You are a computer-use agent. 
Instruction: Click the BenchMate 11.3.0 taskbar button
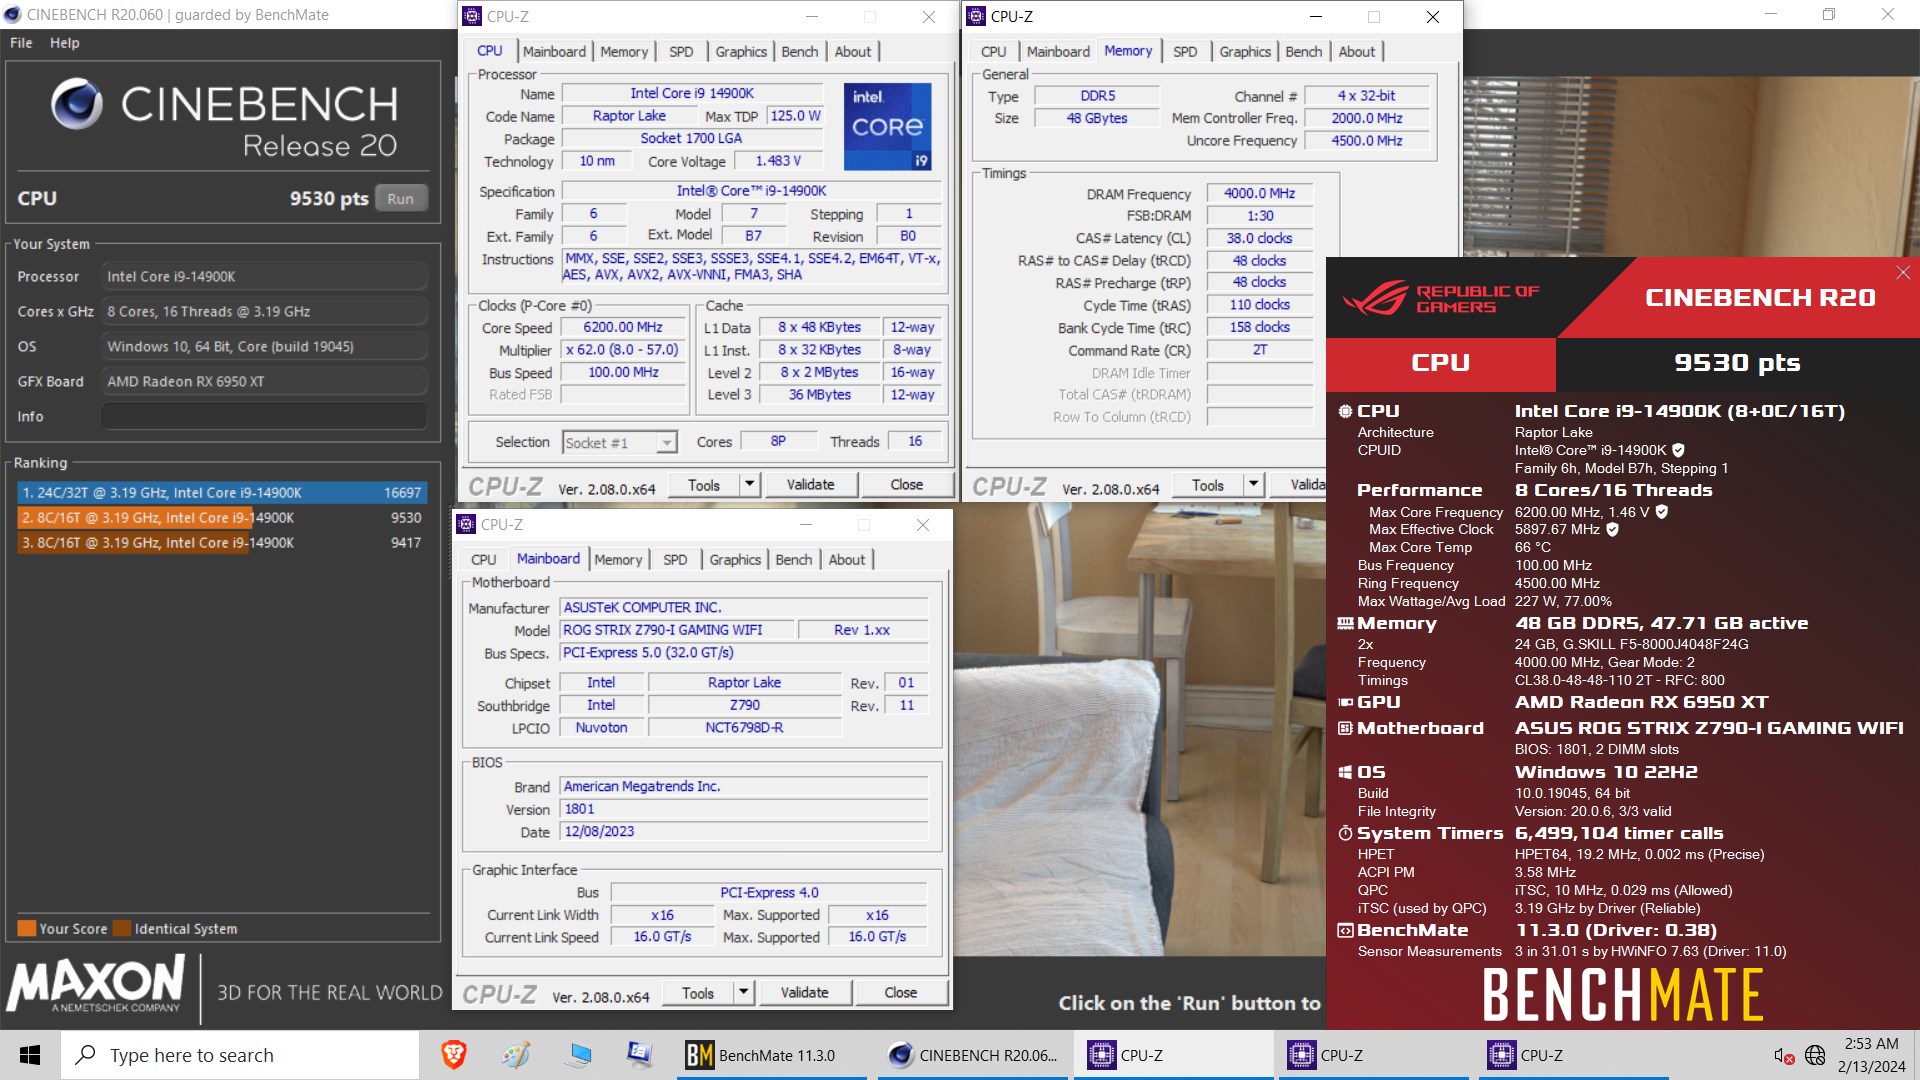771,1055
